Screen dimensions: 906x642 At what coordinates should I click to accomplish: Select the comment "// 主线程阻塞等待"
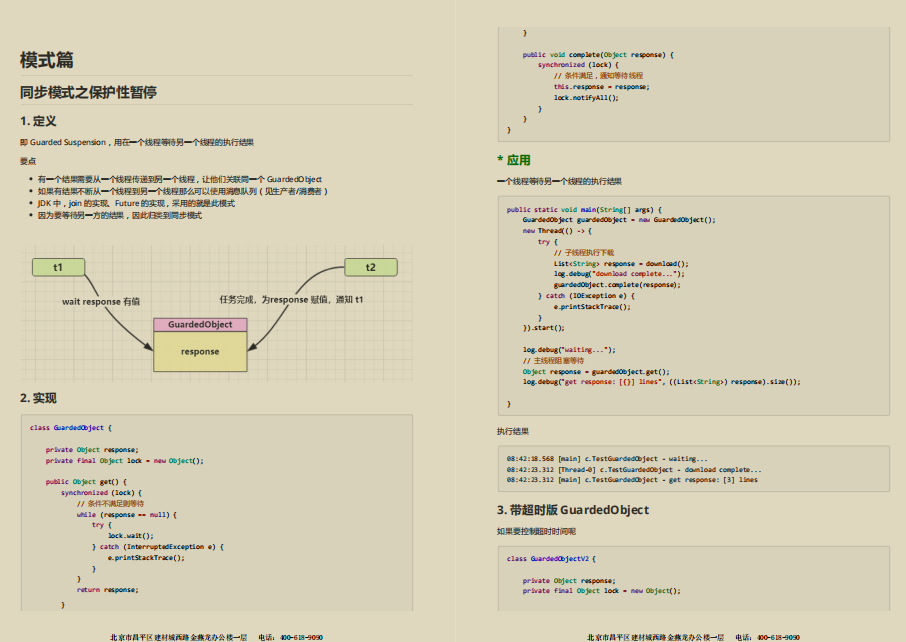coord(553,361)
